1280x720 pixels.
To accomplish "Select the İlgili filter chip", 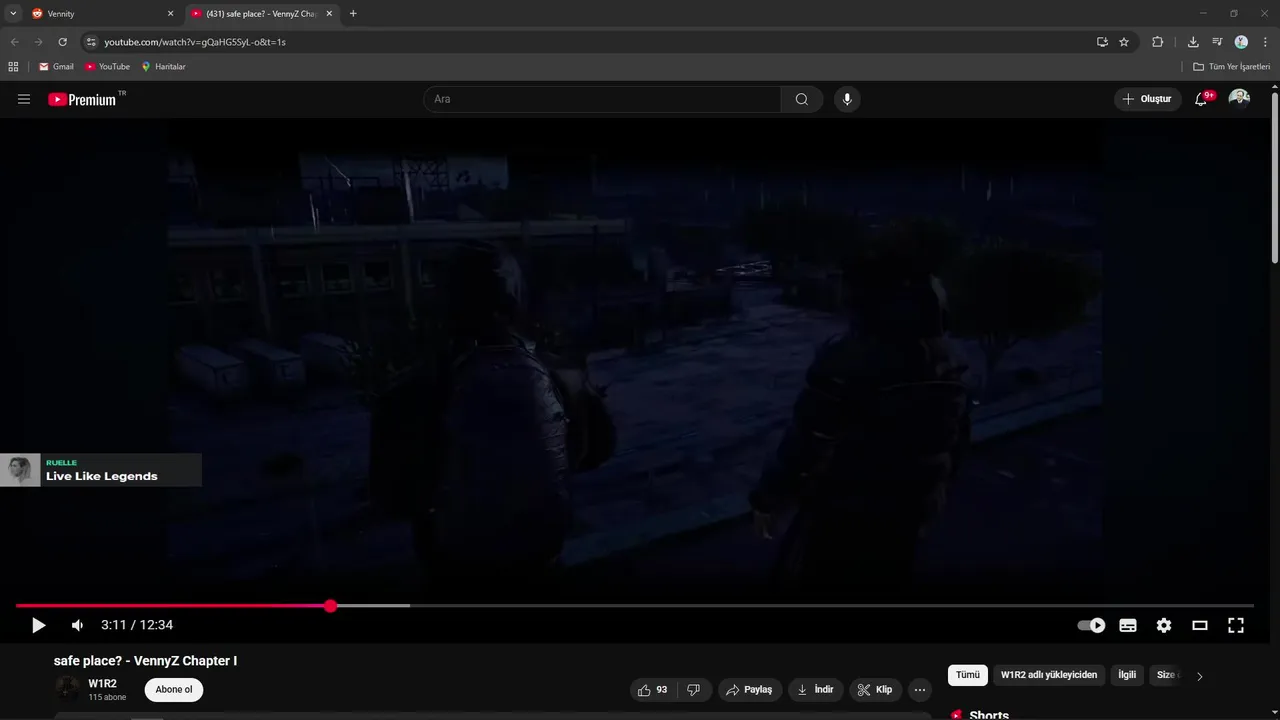I will point(1127,675).
